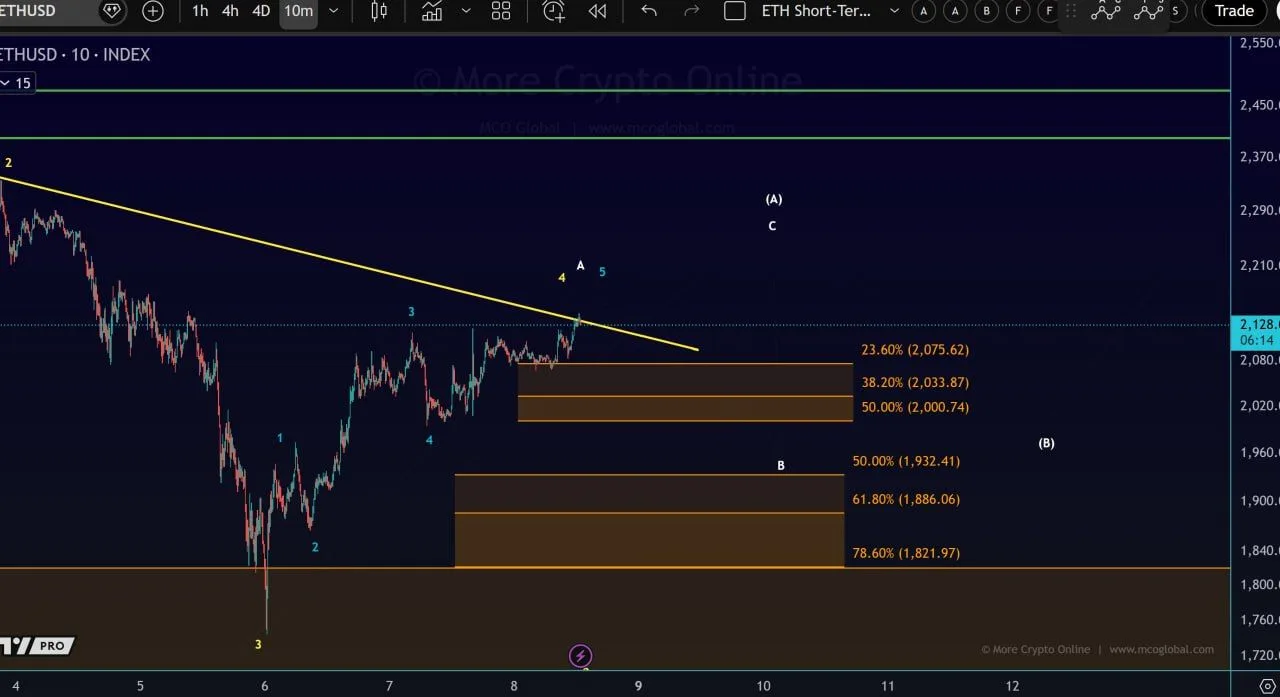Click the Trade button
The image size is (1280, 697).
click(1233, 11)
